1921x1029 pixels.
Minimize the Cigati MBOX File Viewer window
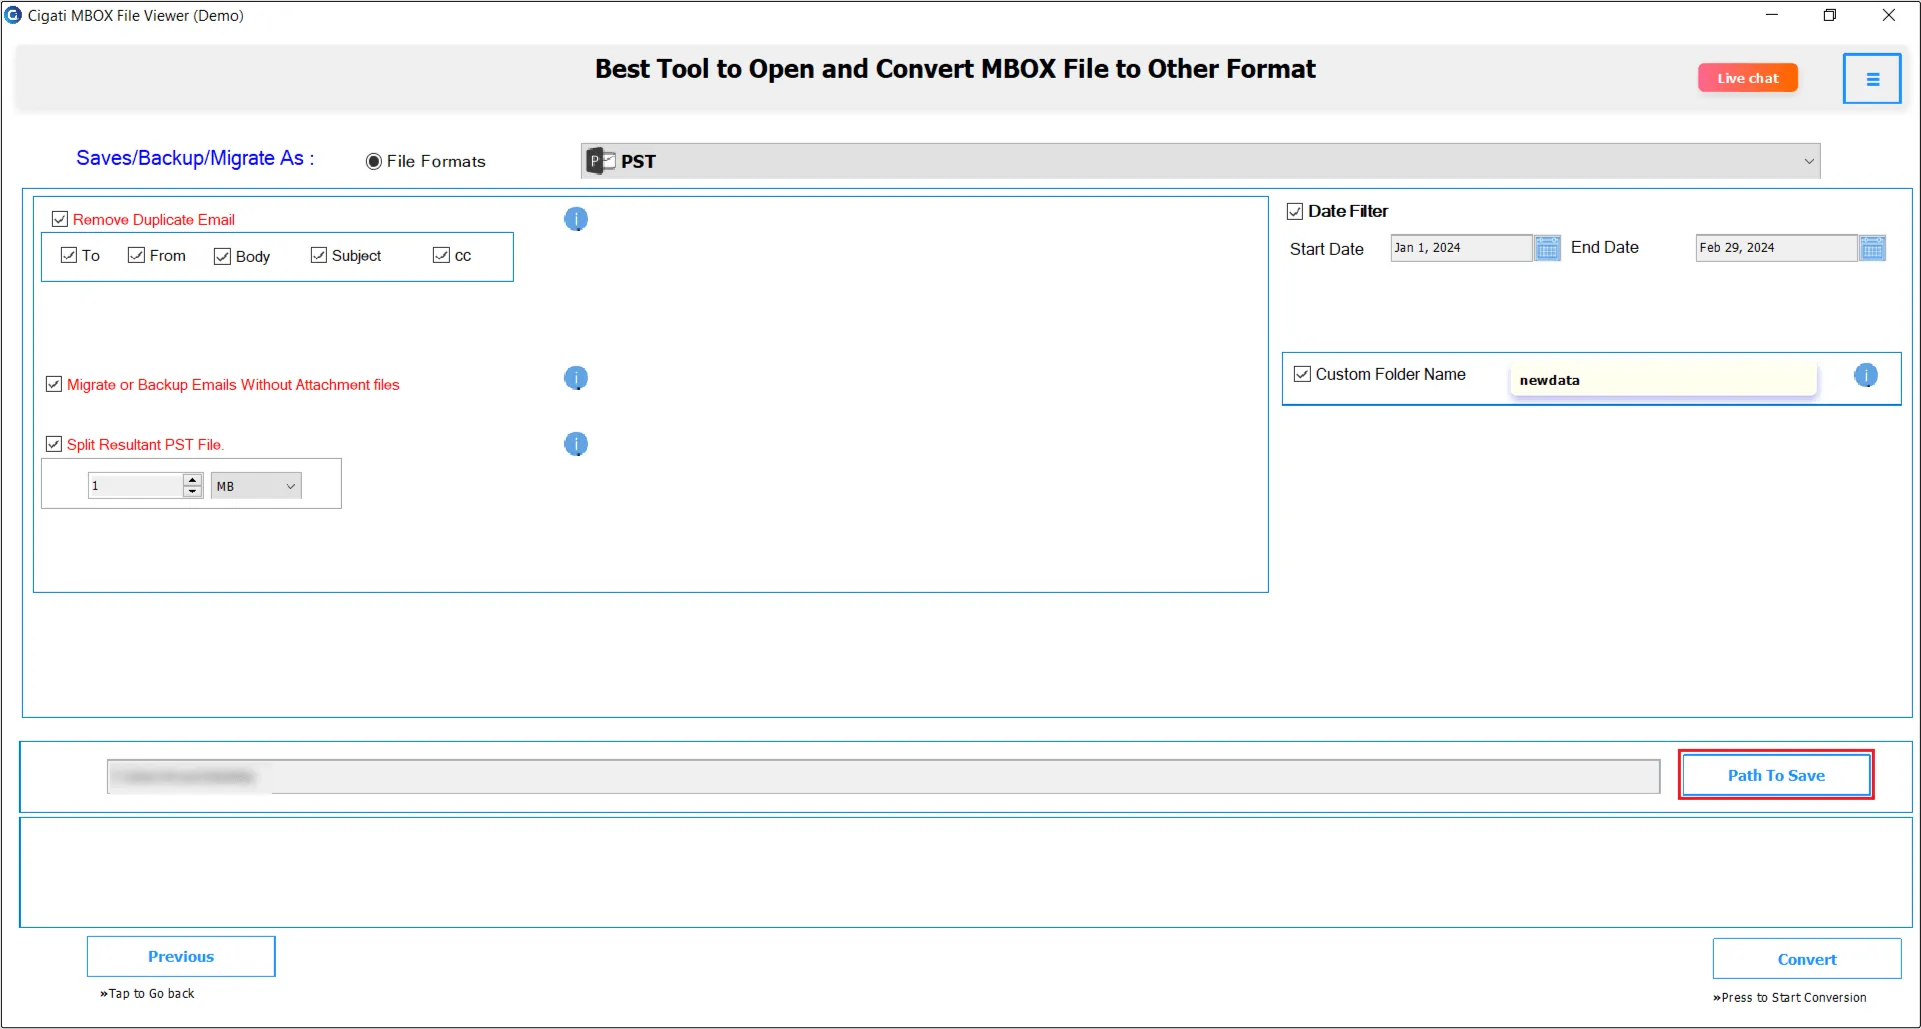[1772, 15]
